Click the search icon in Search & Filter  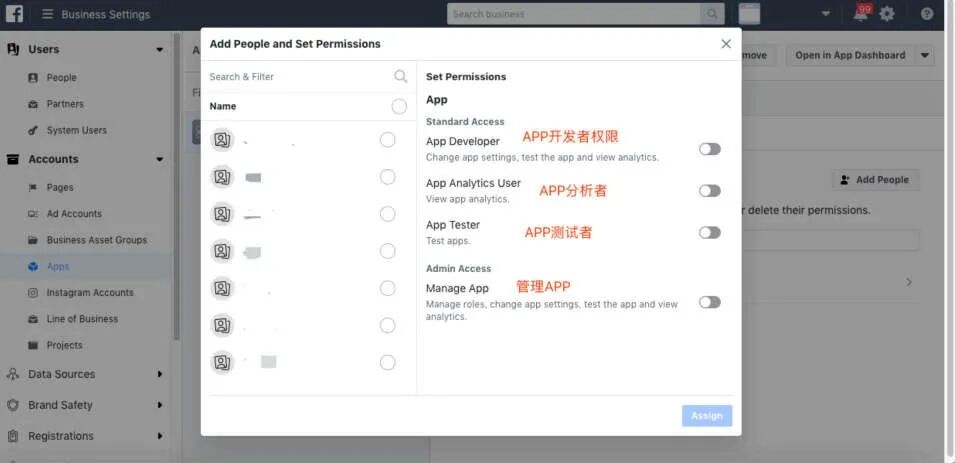pos(400,76)
